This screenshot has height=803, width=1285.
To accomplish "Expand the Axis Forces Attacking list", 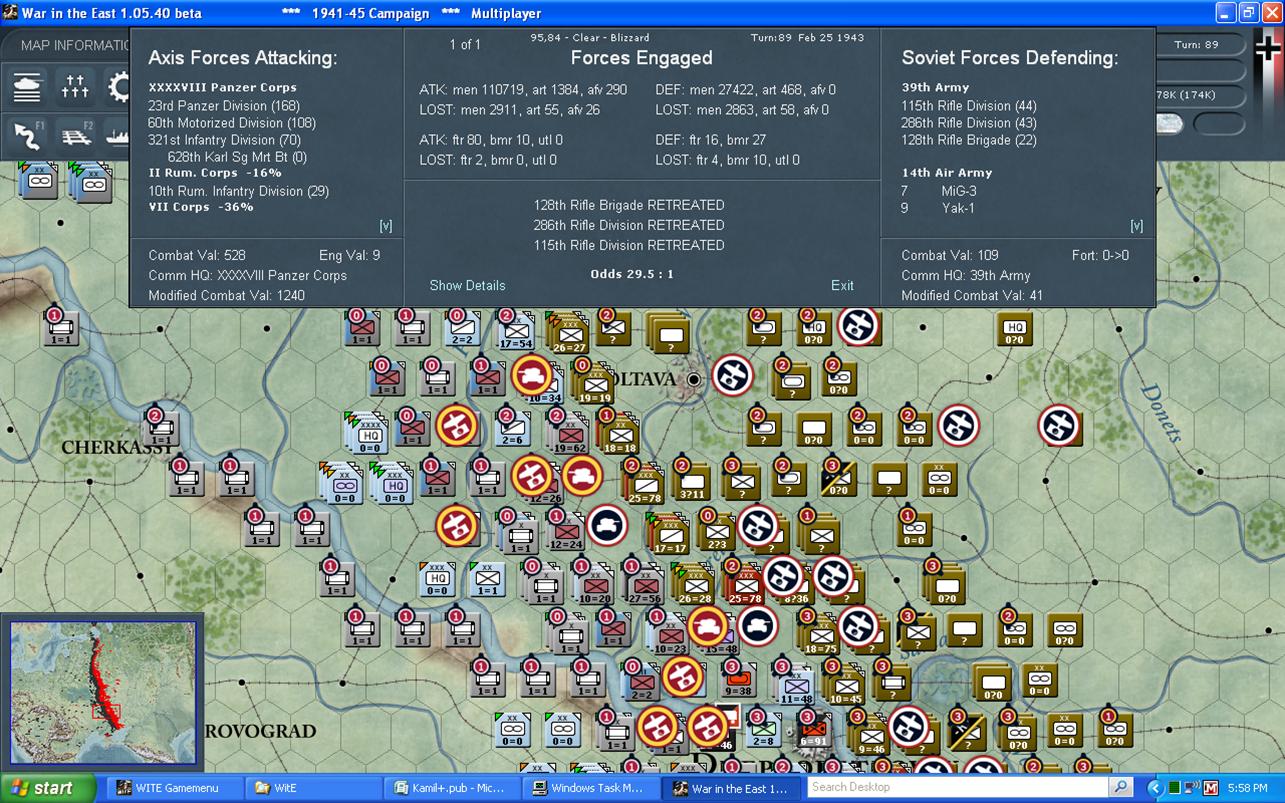I will [386, 226].
